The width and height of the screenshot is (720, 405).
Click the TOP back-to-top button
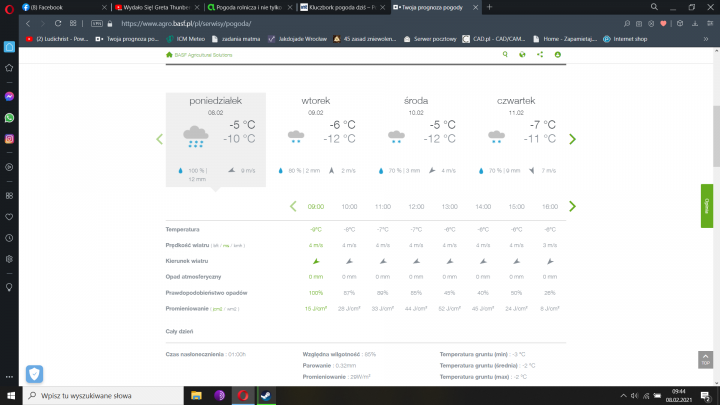[x=705, y=360]
